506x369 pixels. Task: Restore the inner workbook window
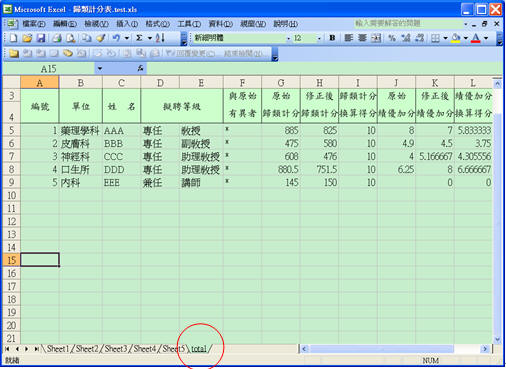(x=485, y=24)
